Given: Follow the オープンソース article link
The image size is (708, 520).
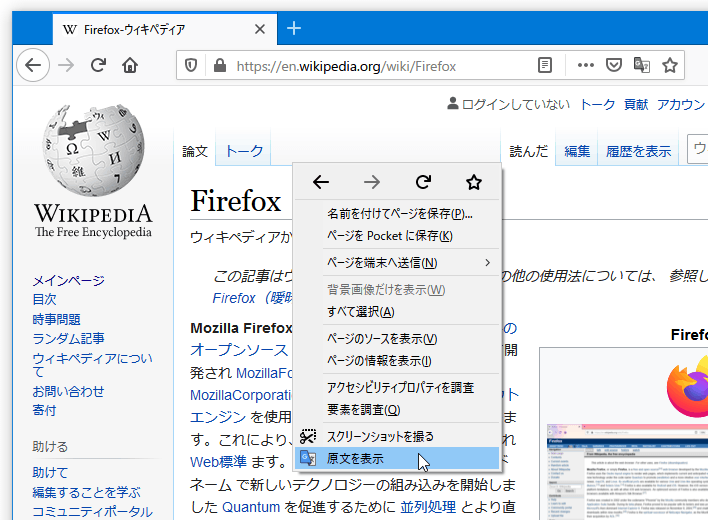Looking at the screenshot, I should 239,350.
